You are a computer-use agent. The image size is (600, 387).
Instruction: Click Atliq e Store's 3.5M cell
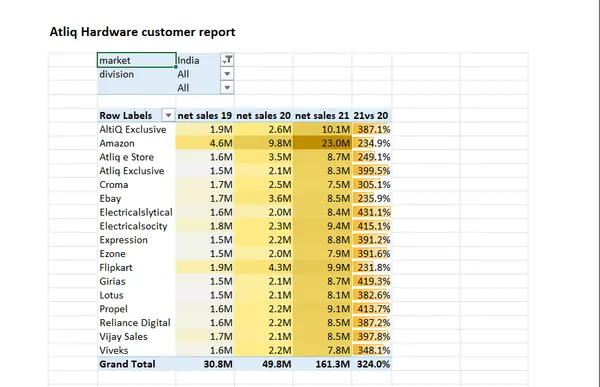[264, 157]
